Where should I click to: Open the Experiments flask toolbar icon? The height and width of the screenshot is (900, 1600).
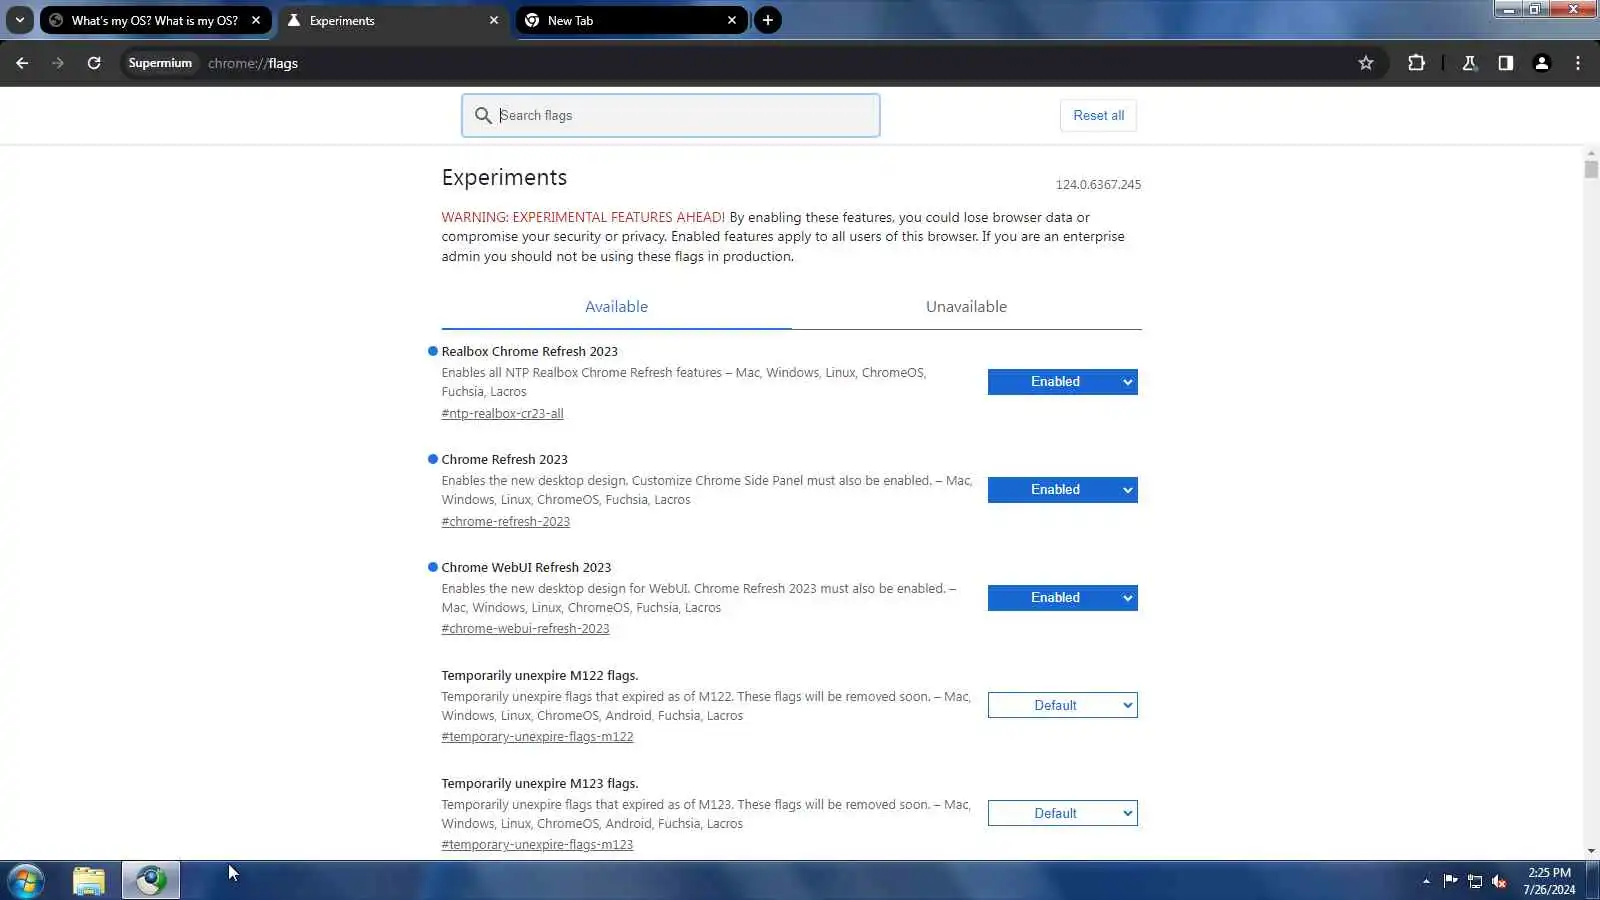pyautogui.click(x=1469, y=63)
